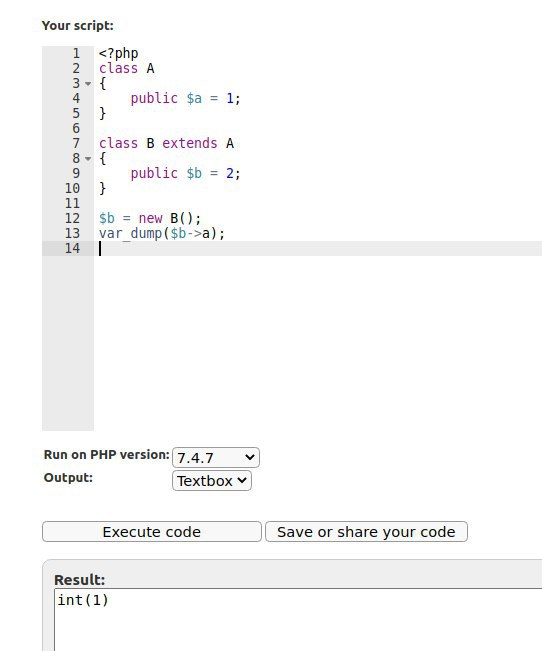
Task: Click the closing brace on line 5
Action: tap(103, 113)
